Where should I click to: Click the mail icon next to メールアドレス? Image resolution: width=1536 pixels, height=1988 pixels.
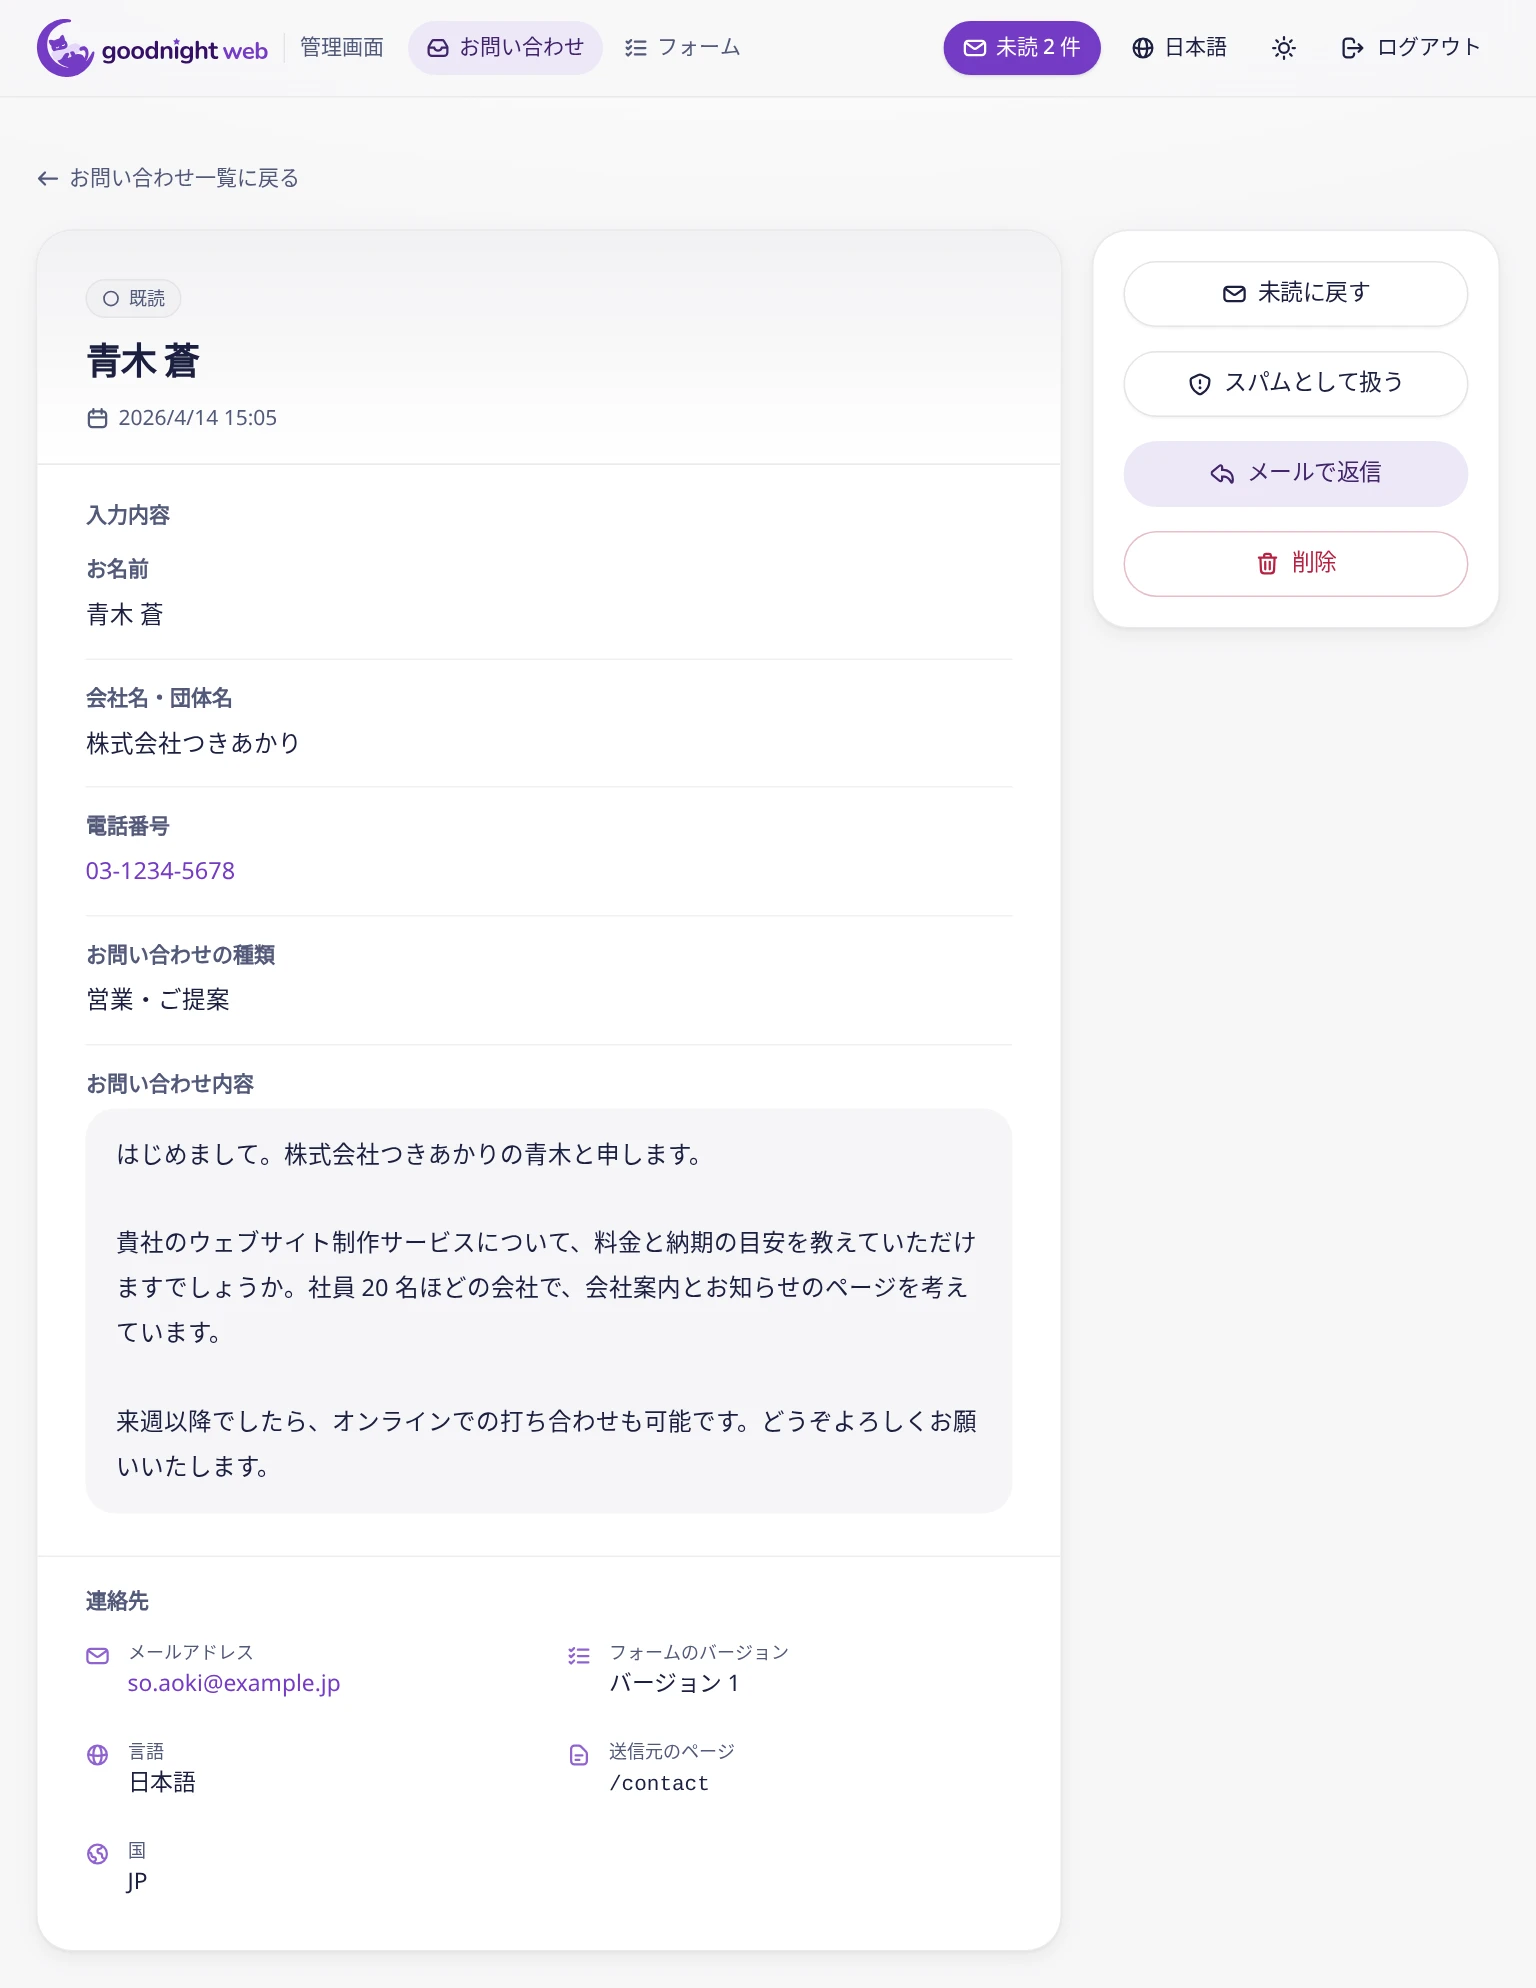coord(97,1656)
